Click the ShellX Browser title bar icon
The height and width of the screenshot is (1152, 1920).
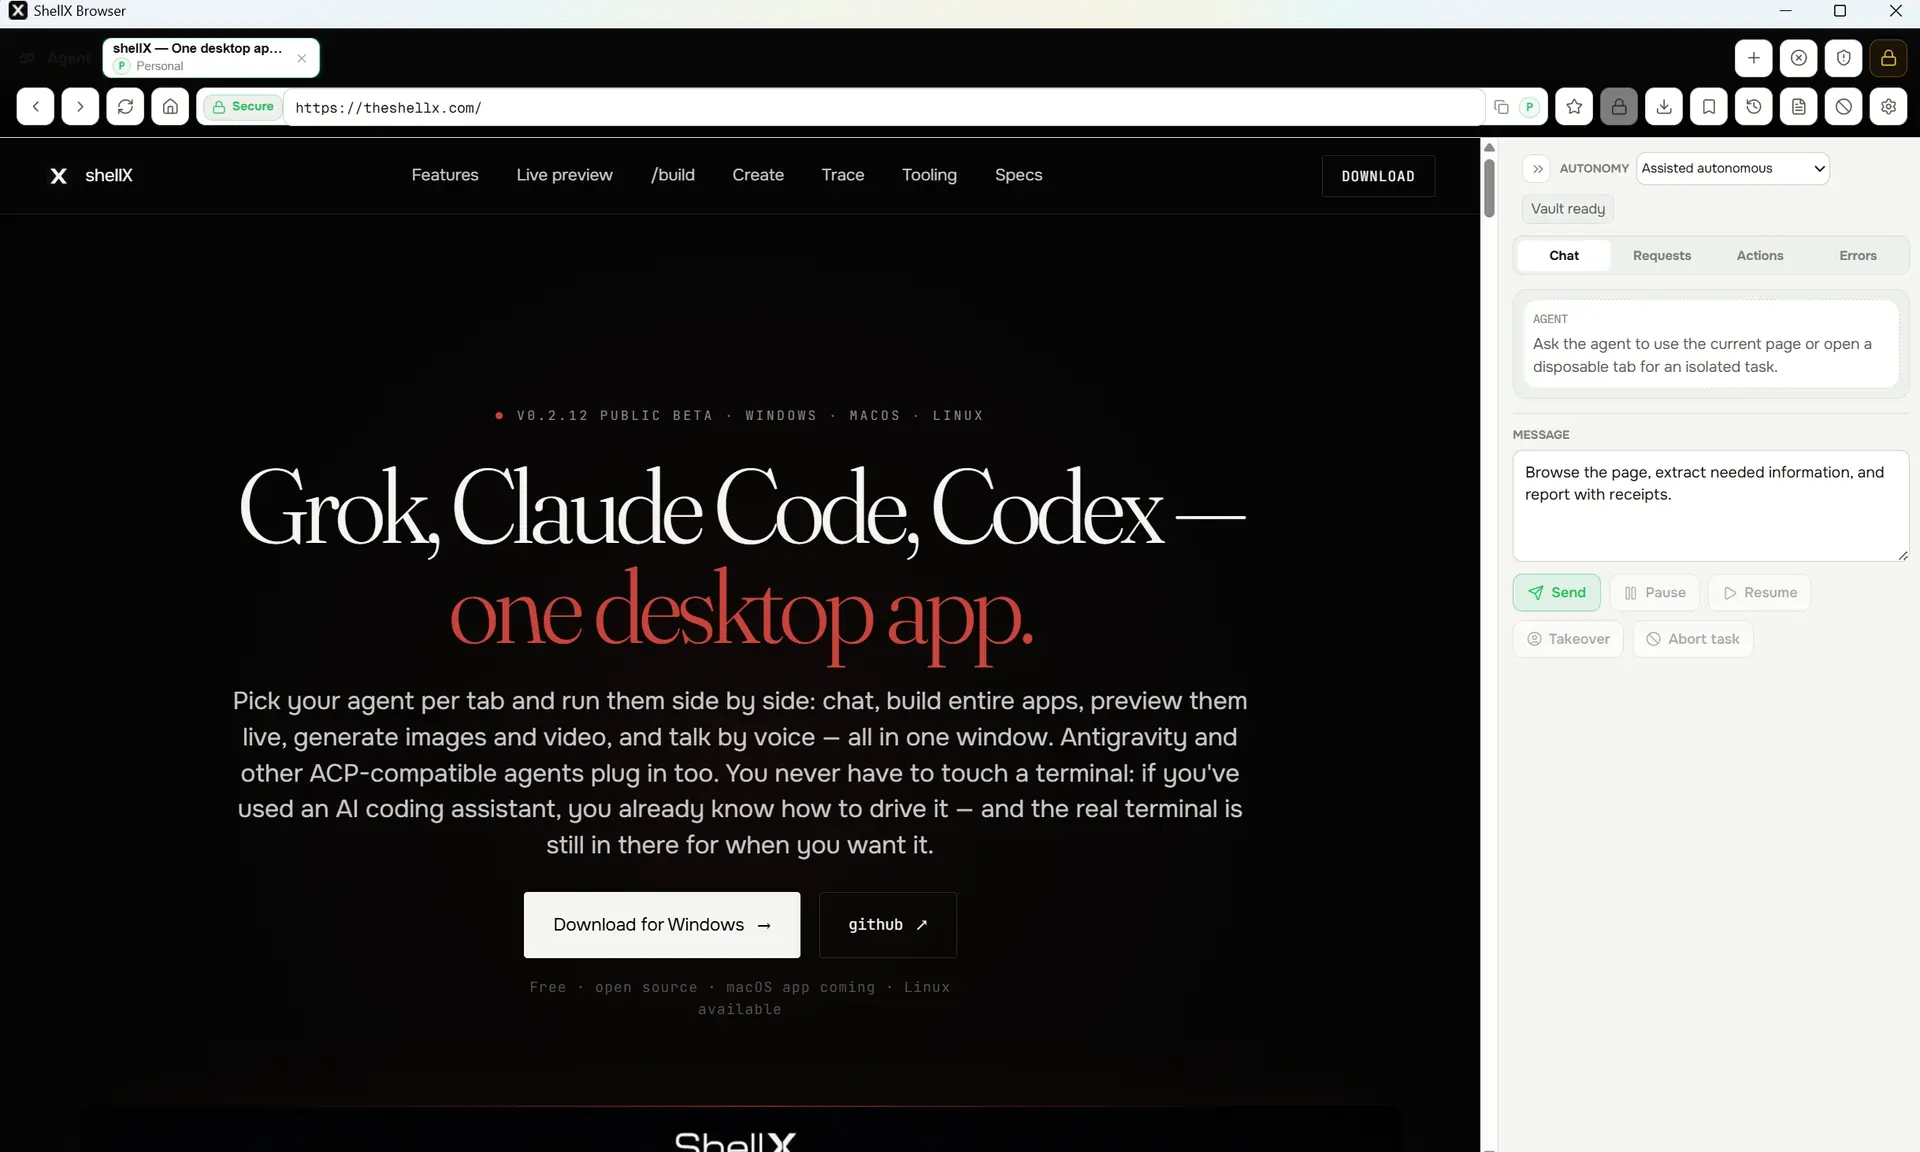pos(18,11)
